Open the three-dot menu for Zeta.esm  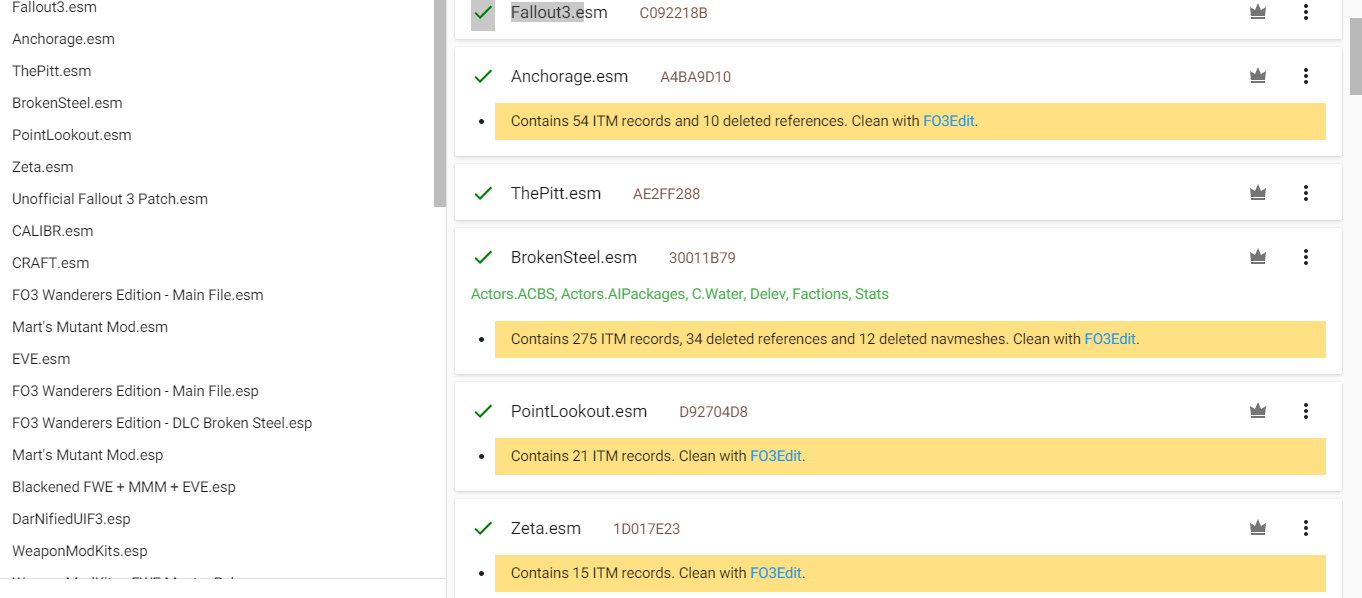(1306, 528)
